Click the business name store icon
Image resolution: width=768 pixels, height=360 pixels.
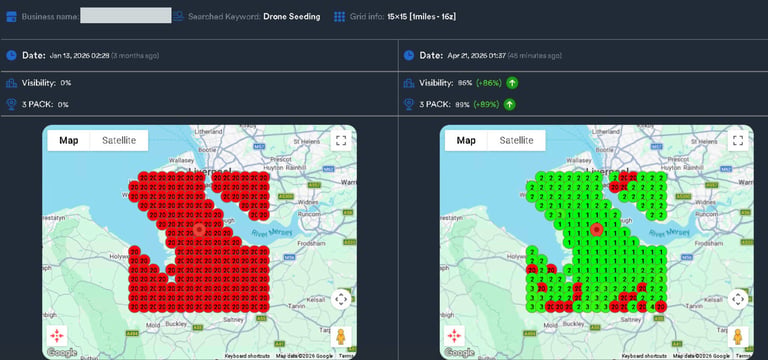pos(11,17)
